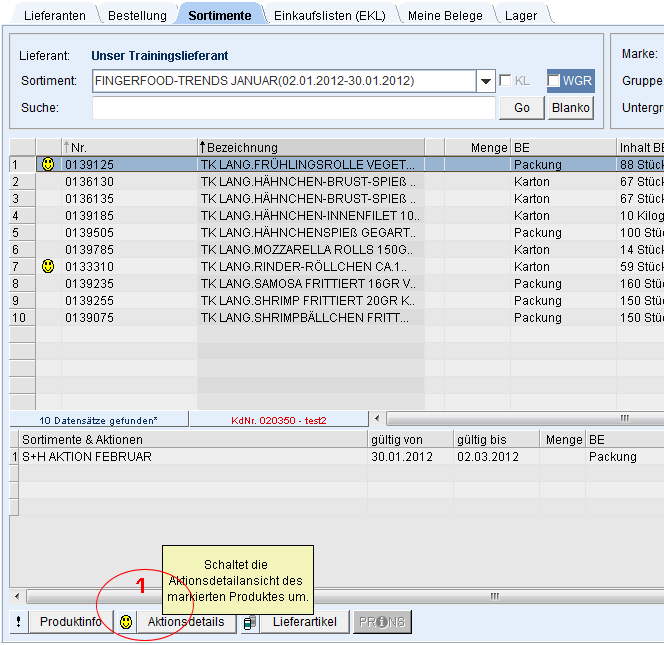Click the PRINS info button
This screenshot has height=645, width=664.
click(x=381, y=622)
